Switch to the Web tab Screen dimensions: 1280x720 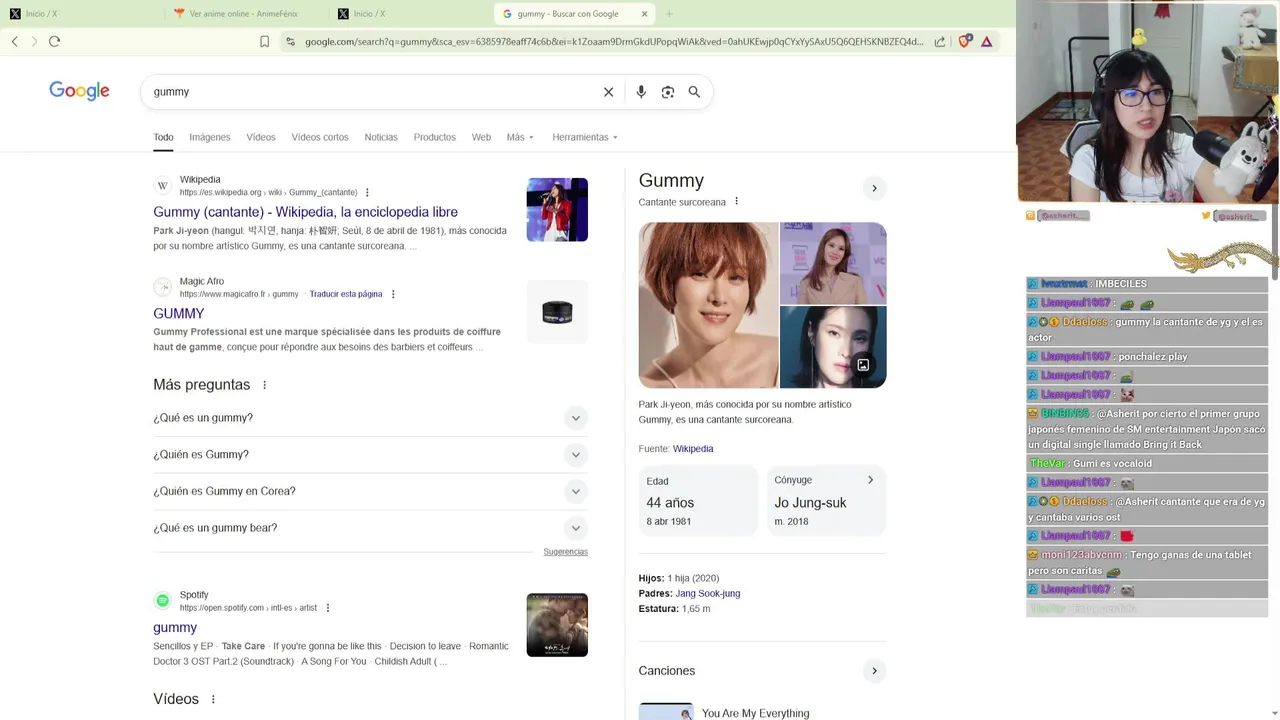(481, 137)
